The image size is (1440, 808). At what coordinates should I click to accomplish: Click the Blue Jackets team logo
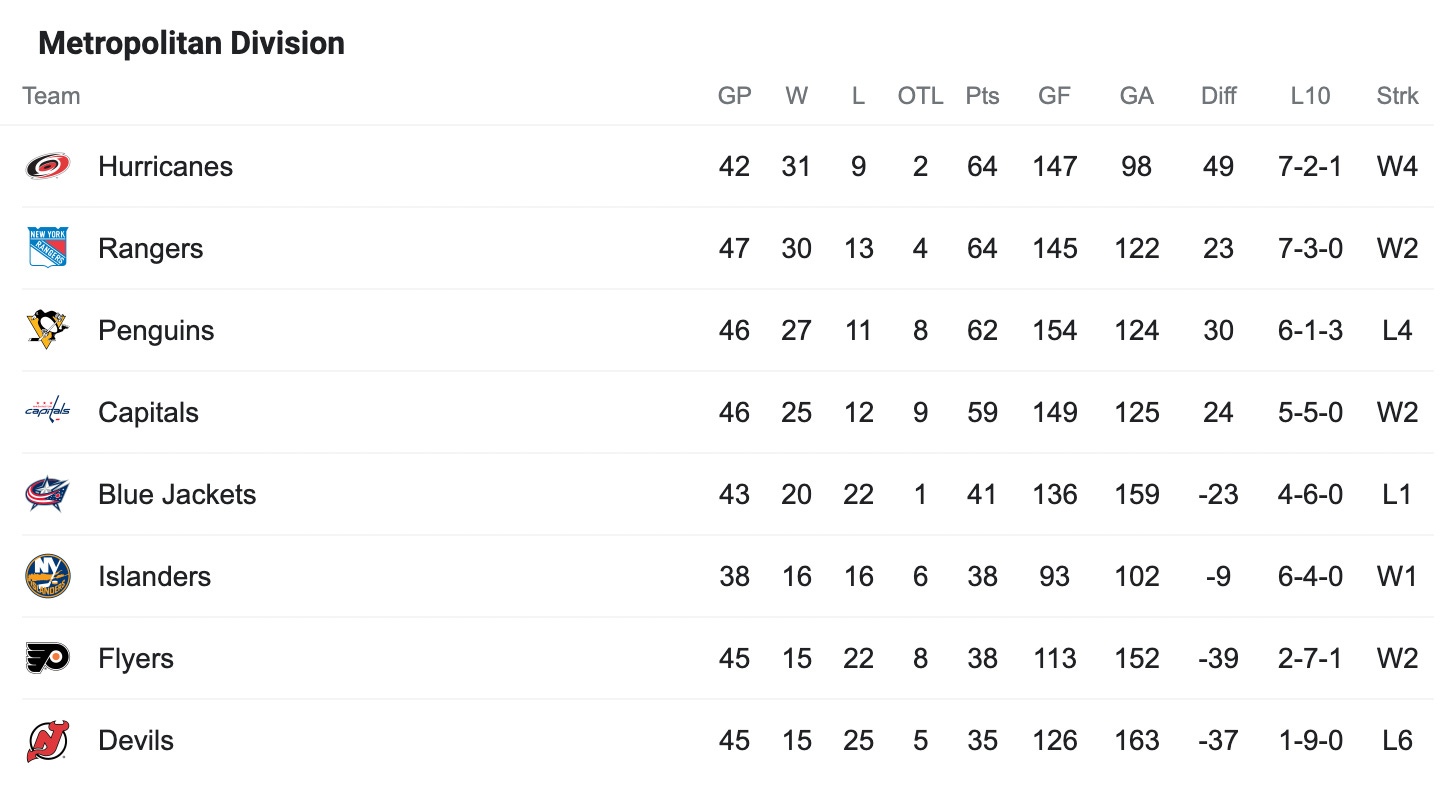point(48,494)
